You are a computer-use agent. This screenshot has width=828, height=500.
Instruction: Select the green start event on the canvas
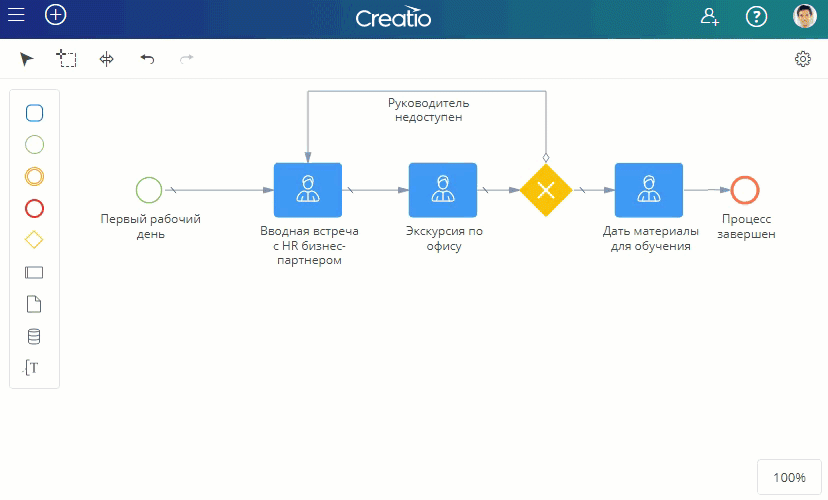(149, 190)
